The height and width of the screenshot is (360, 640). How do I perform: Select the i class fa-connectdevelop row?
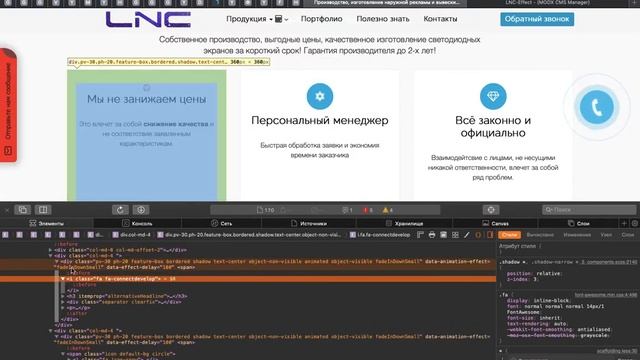point(248,279)
